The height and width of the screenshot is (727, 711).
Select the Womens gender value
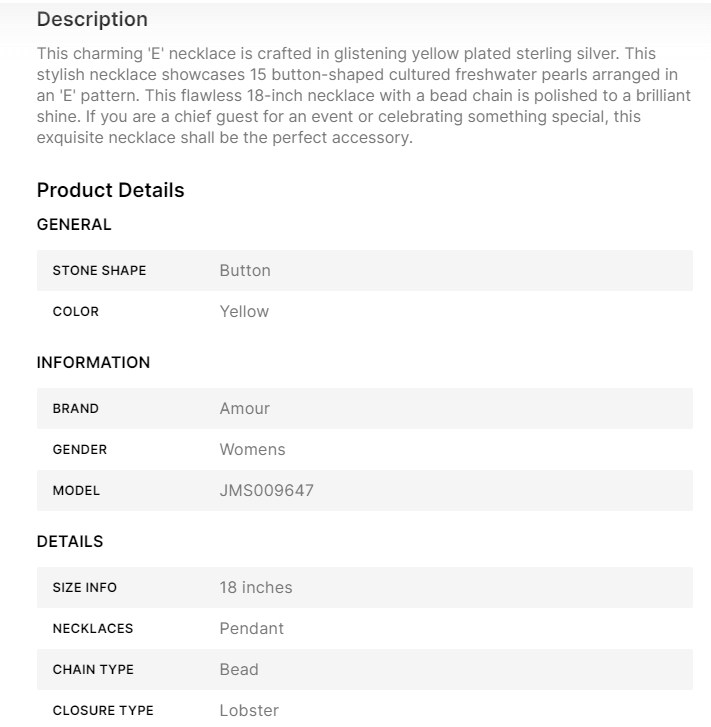[252, 450]
